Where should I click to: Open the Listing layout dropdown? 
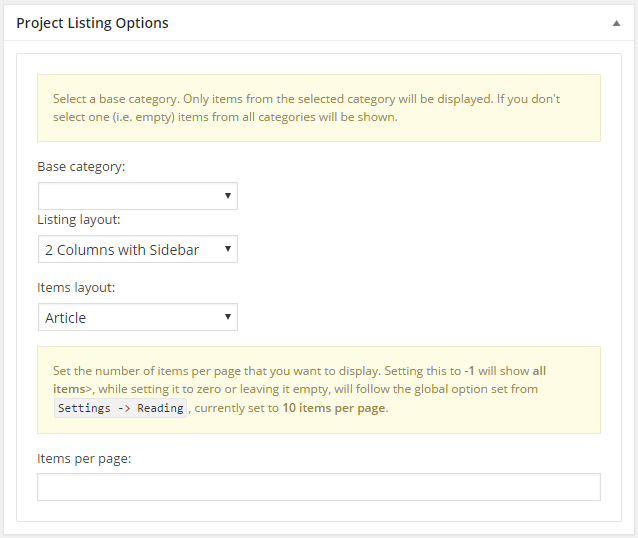(138, 249)
